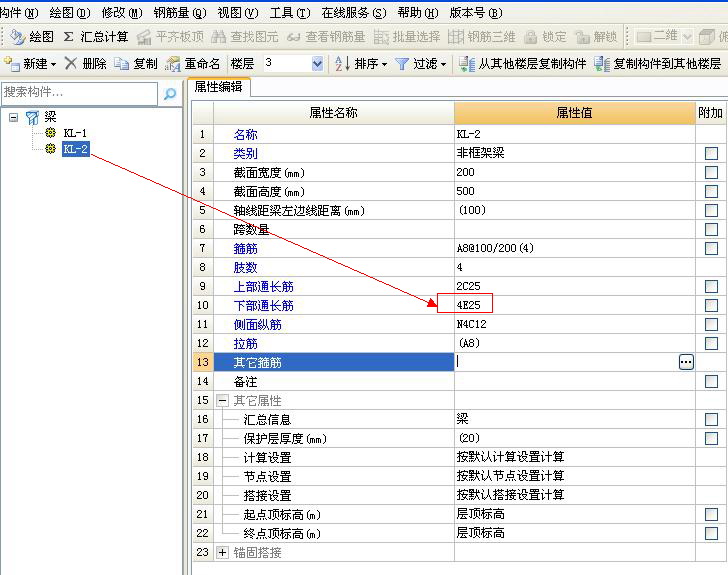
Task: Click the 汇总计算 sigma icon
Action: [x=69, y=37]
